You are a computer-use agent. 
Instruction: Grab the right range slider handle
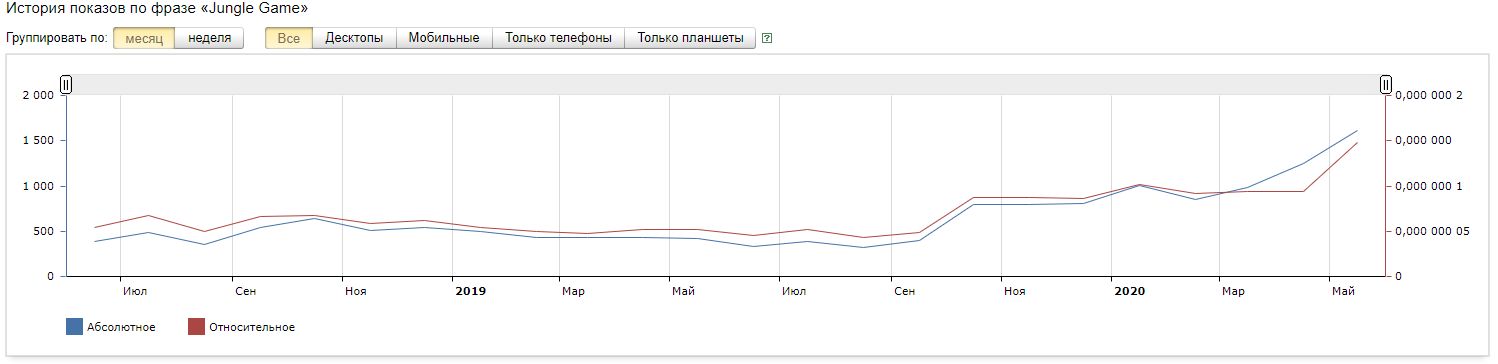tap(1386, 85)
